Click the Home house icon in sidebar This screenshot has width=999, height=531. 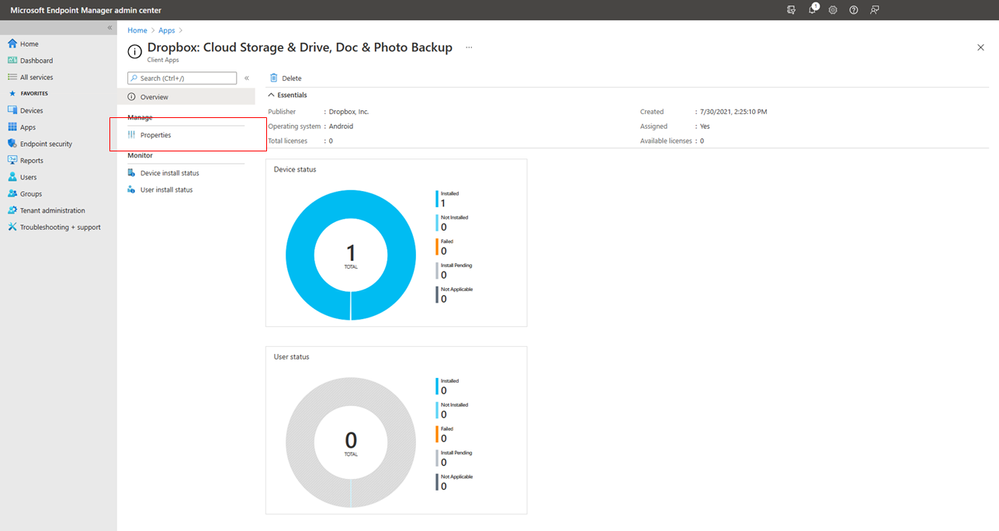pos(12,43)
